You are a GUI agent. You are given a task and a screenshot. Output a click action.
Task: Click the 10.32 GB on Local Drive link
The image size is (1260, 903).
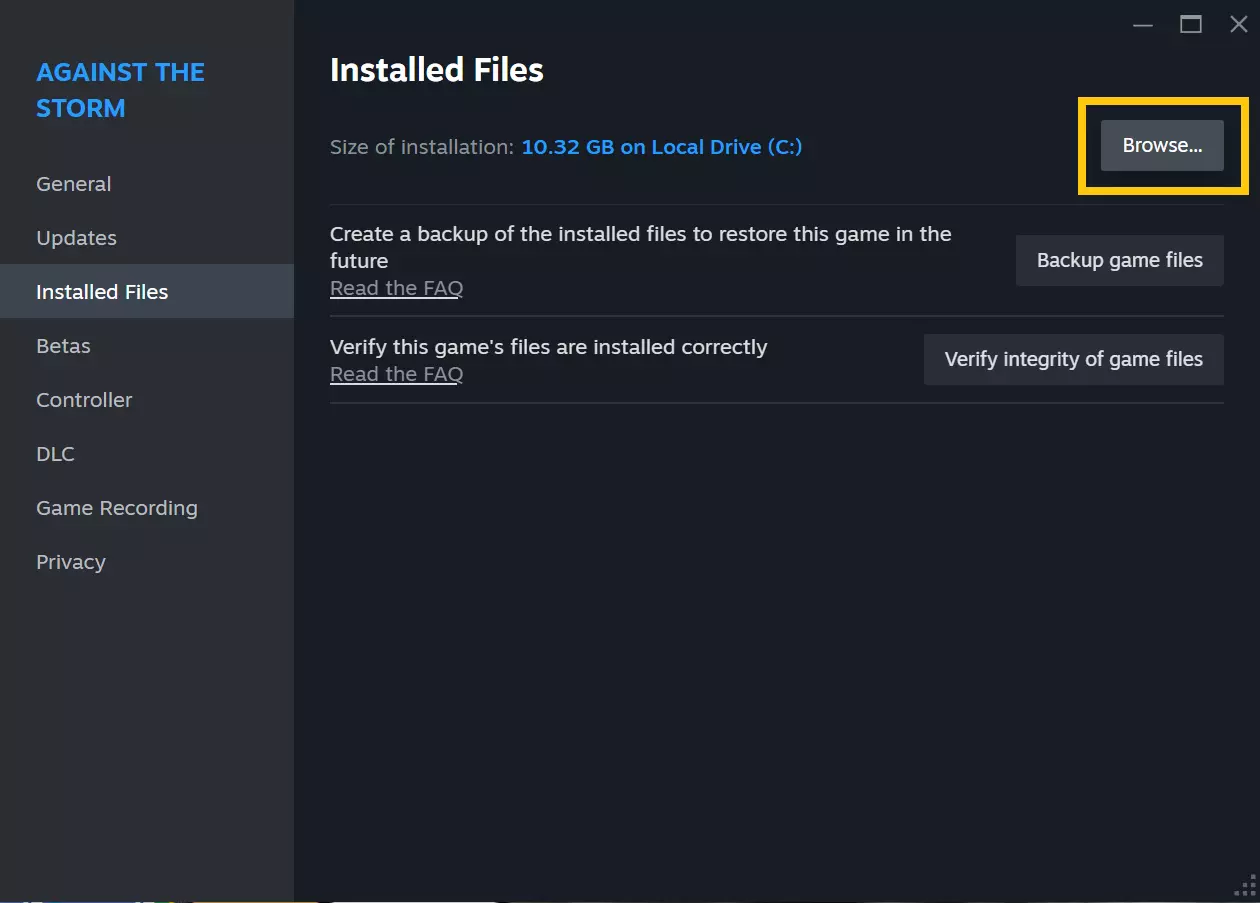pos(662,147)
